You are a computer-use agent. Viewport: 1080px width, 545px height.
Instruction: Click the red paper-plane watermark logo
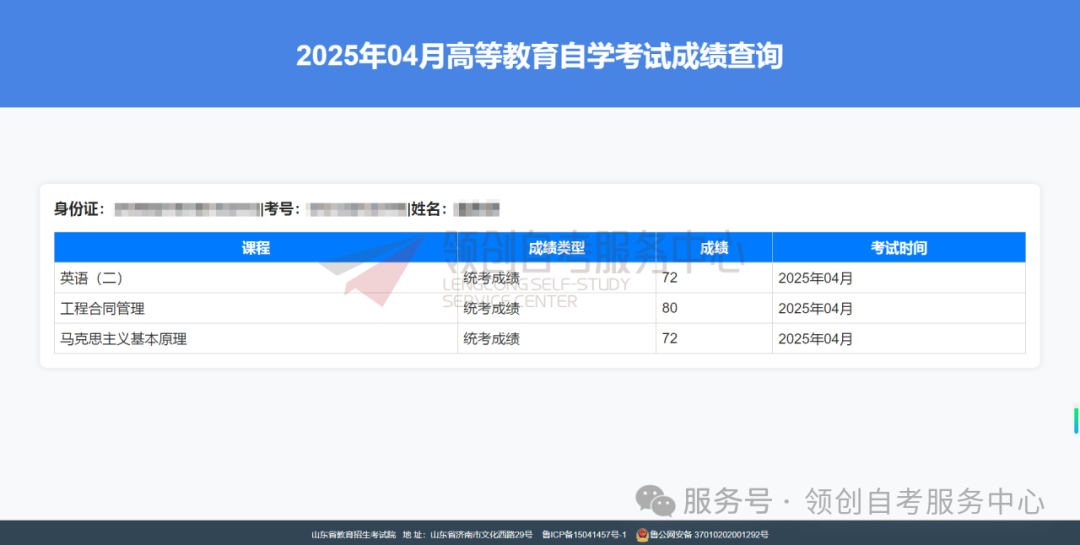click(370, 268)
